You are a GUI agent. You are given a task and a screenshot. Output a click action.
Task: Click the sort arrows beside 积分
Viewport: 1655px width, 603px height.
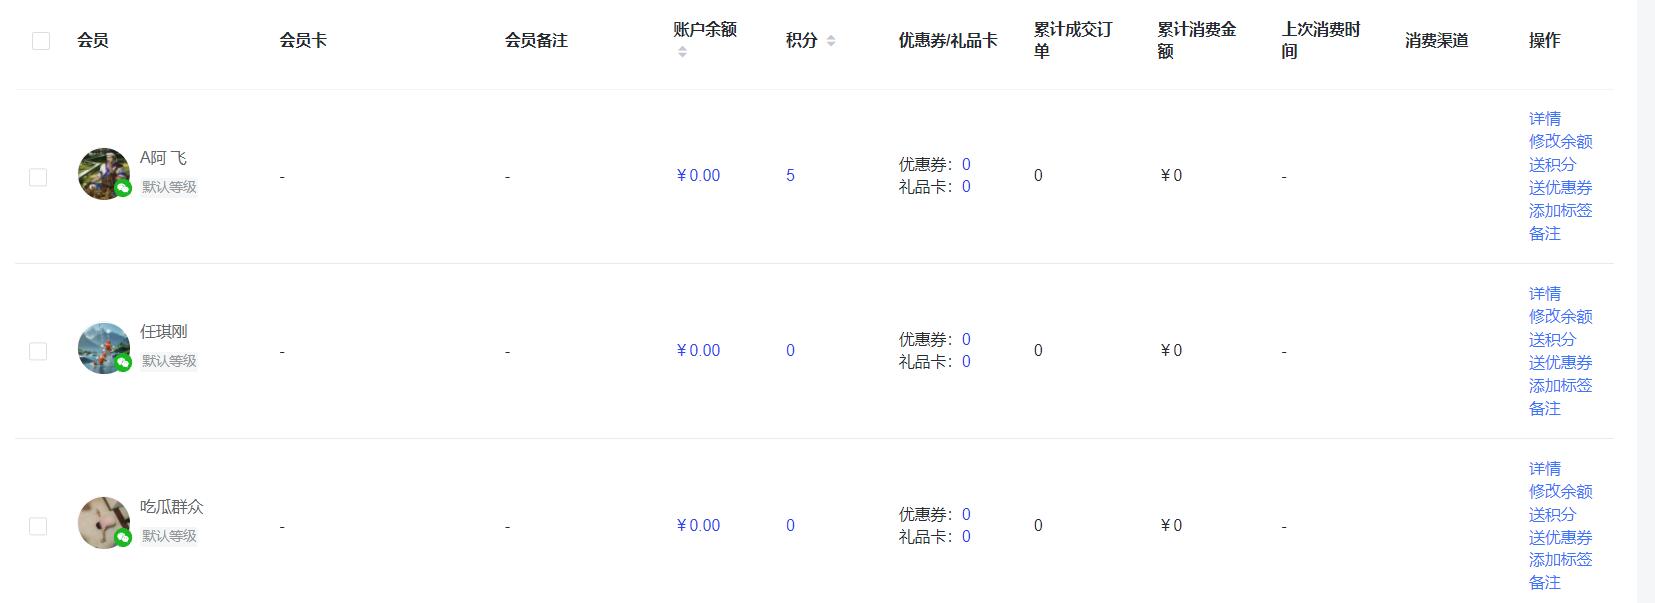click(x=831, y=41)
